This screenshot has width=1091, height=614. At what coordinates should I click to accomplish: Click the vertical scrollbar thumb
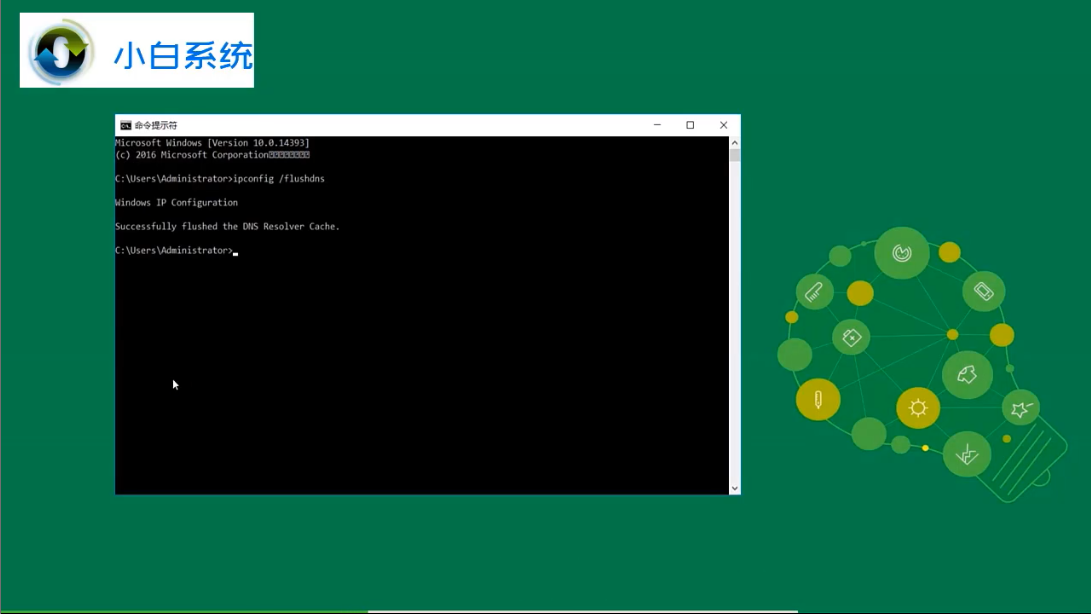[x=735, y=155]
